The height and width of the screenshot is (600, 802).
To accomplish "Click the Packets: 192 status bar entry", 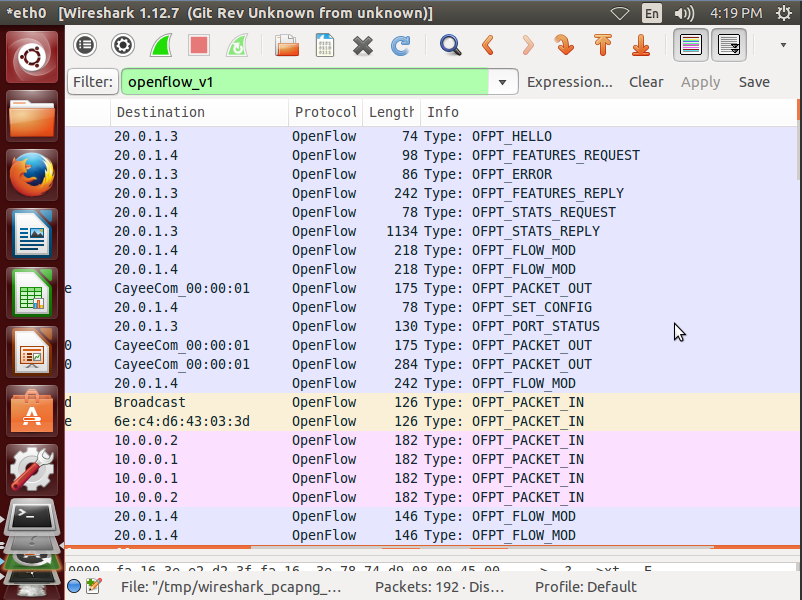I will point(439,587).
